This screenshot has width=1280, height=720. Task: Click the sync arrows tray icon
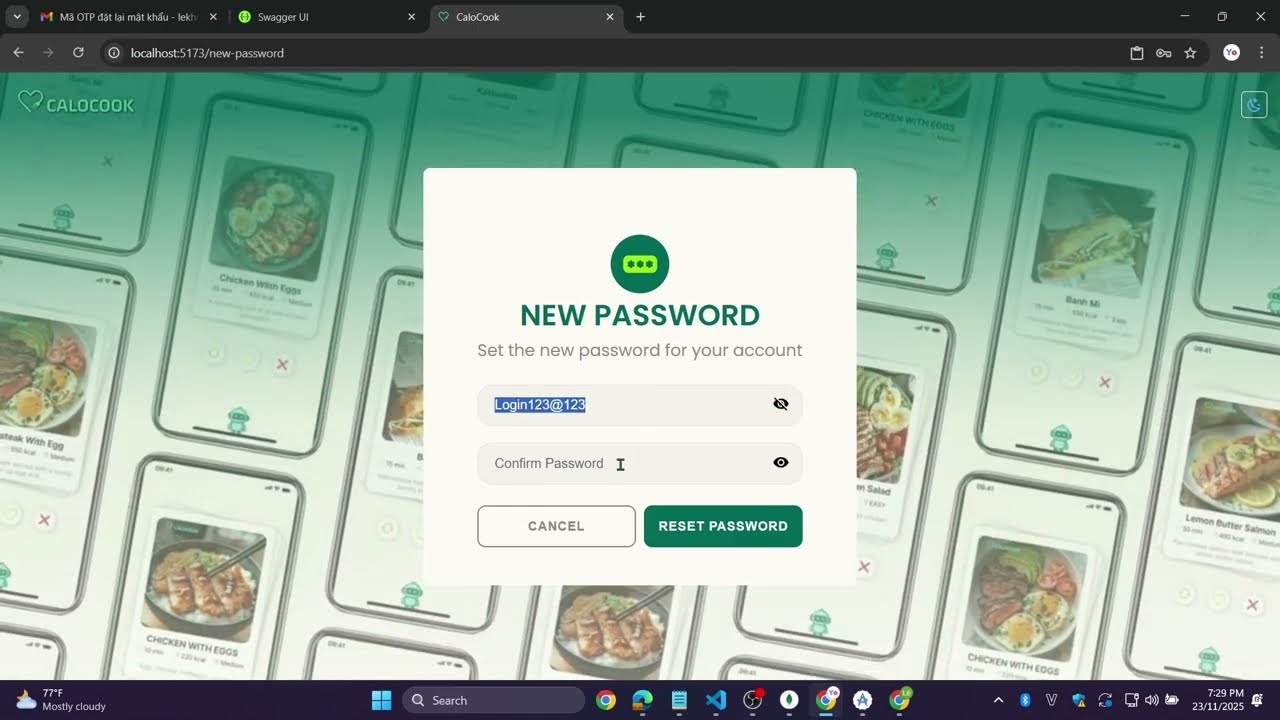click(x=1105, y=700)
